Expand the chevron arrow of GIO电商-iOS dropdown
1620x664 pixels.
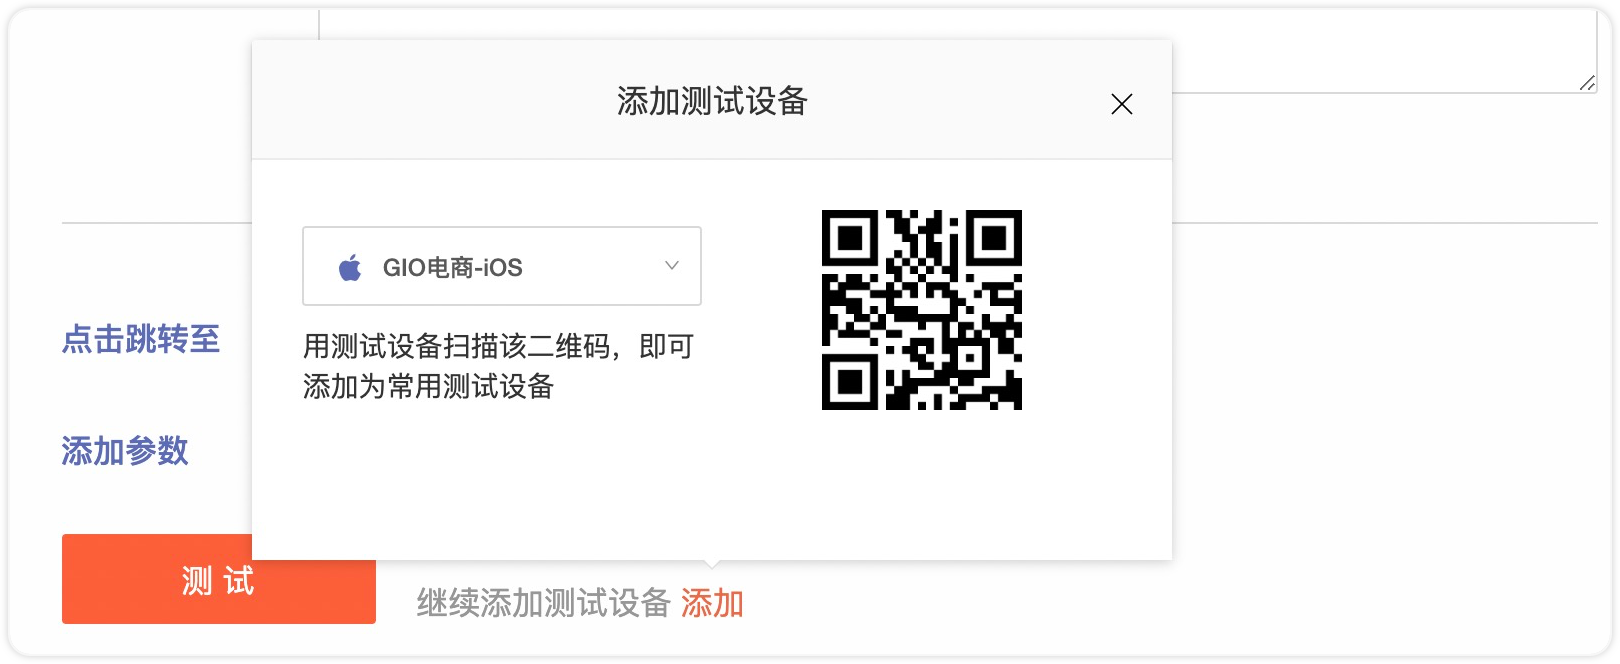click(x=672, y=265)
